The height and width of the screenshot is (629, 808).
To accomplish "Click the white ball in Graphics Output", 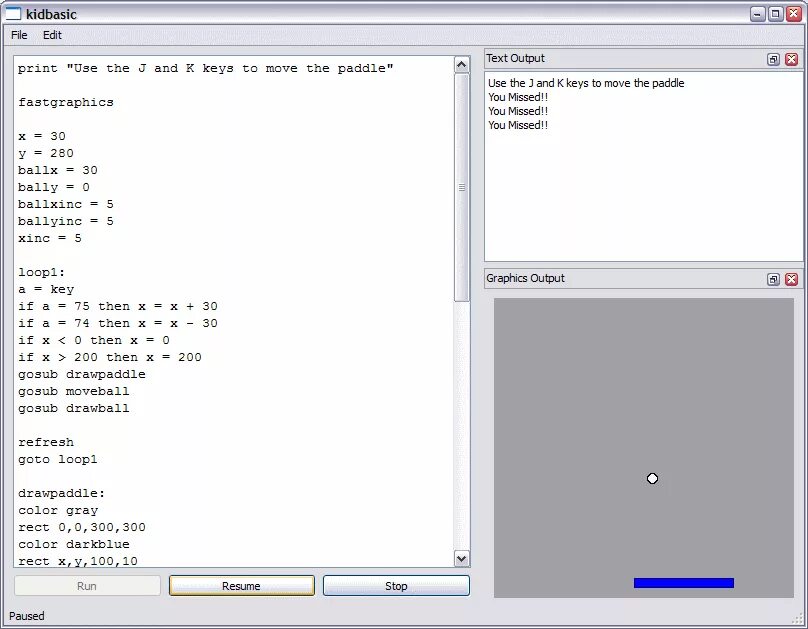I will (652, 479).
